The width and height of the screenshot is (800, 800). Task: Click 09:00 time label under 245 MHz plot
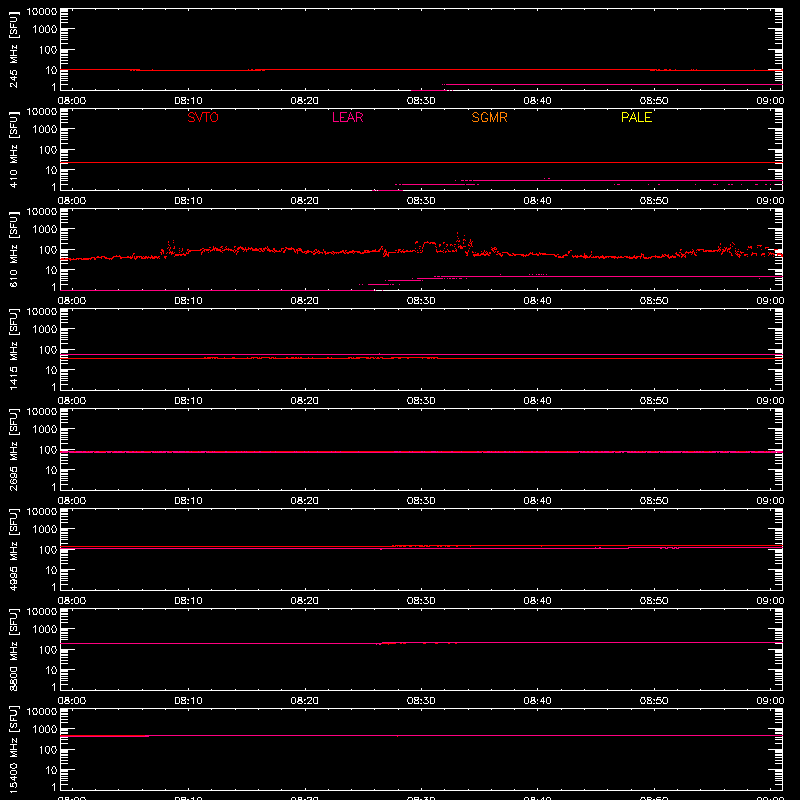coord(770,101)
